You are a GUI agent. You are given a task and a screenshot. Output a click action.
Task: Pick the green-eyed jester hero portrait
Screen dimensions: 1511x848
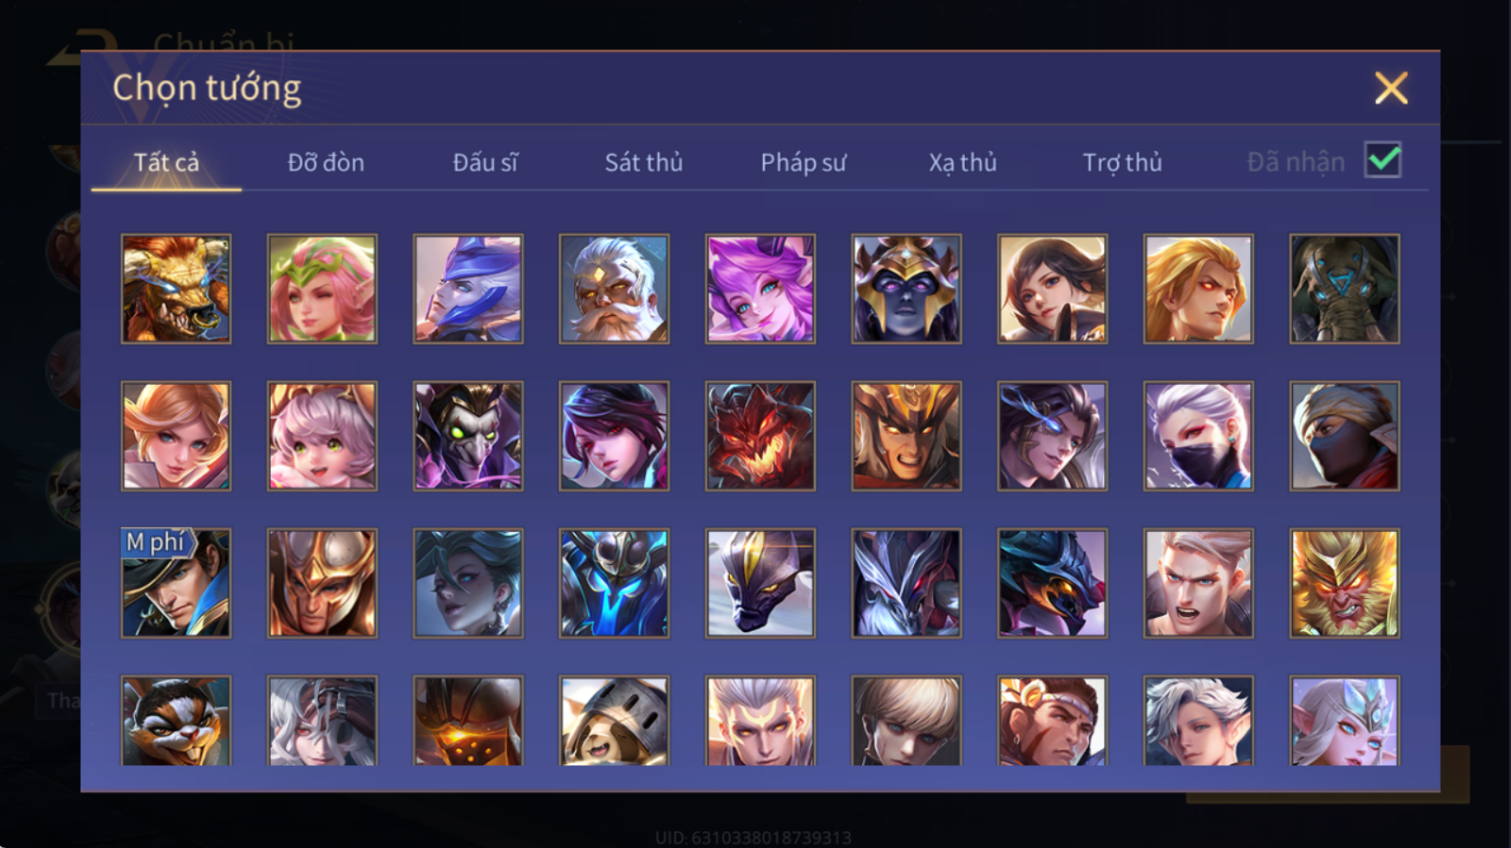point(468,436)
